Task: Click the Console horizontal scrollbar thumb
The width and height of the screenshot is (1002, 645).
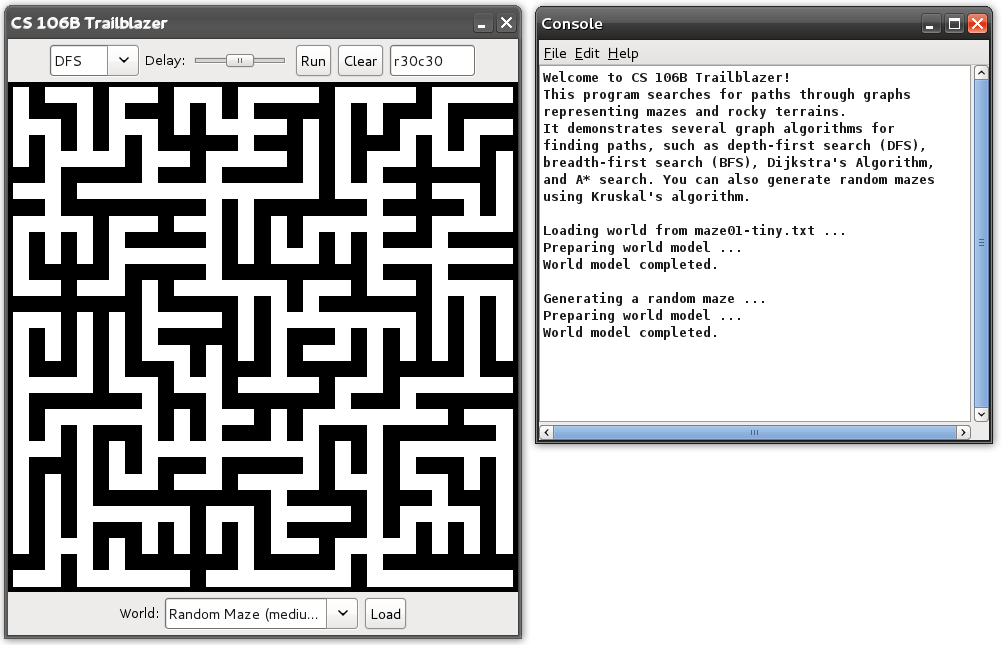Action: pos(754,433)
